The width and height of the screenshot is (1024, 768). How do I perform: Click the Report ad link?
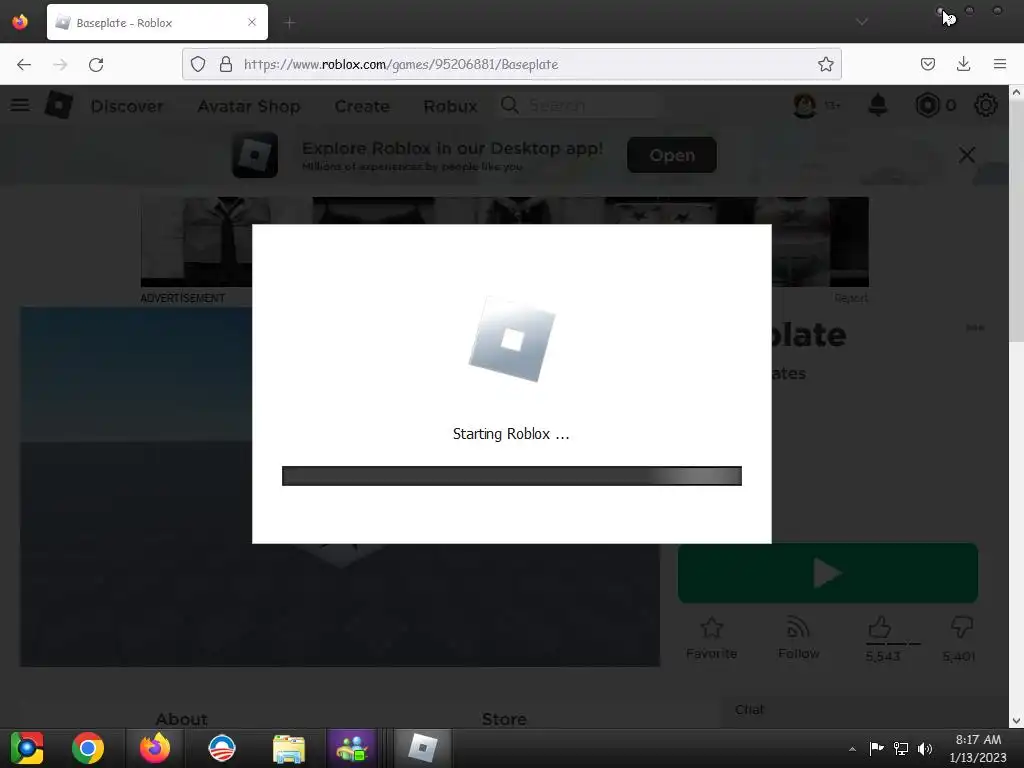point(851,298)
